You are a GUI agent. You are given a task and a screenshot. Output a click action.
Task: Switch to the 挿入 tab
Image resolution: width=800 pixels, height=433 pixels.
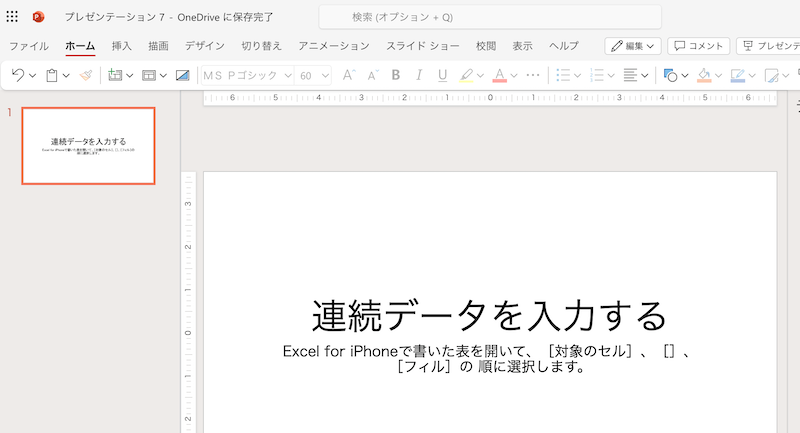pos(122,46)
